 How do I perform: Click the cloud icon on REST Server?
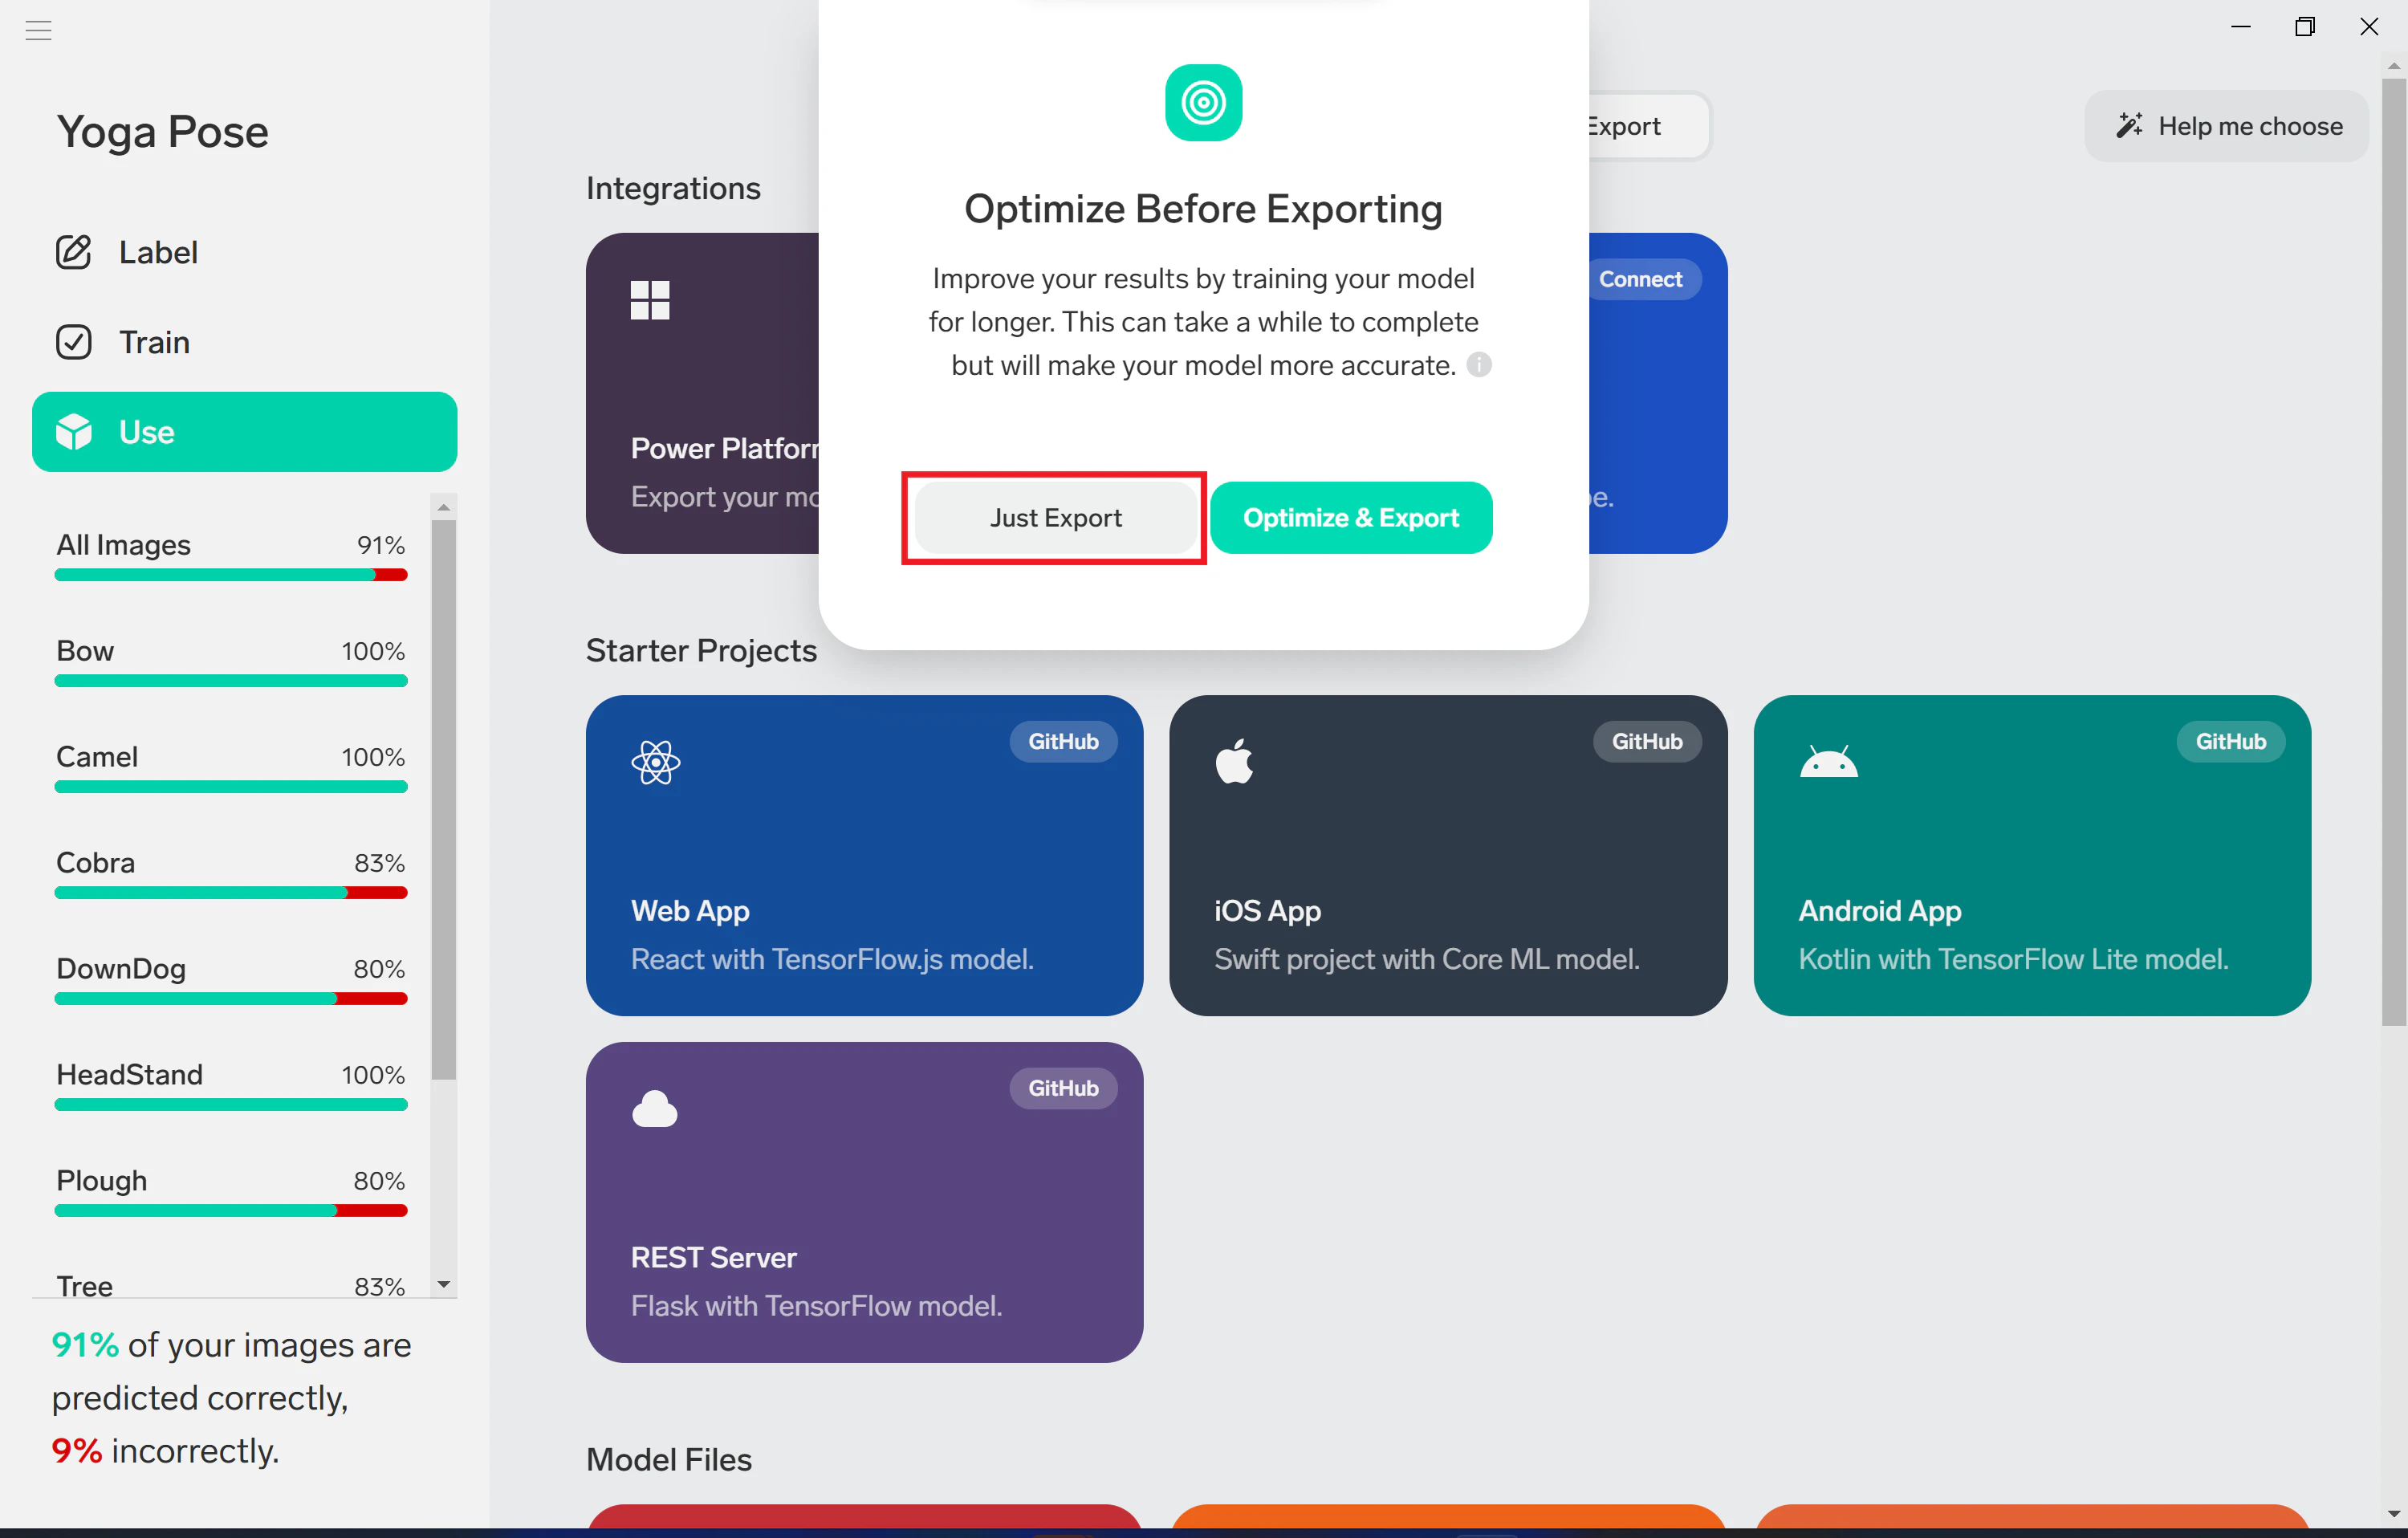(655, 1109)
